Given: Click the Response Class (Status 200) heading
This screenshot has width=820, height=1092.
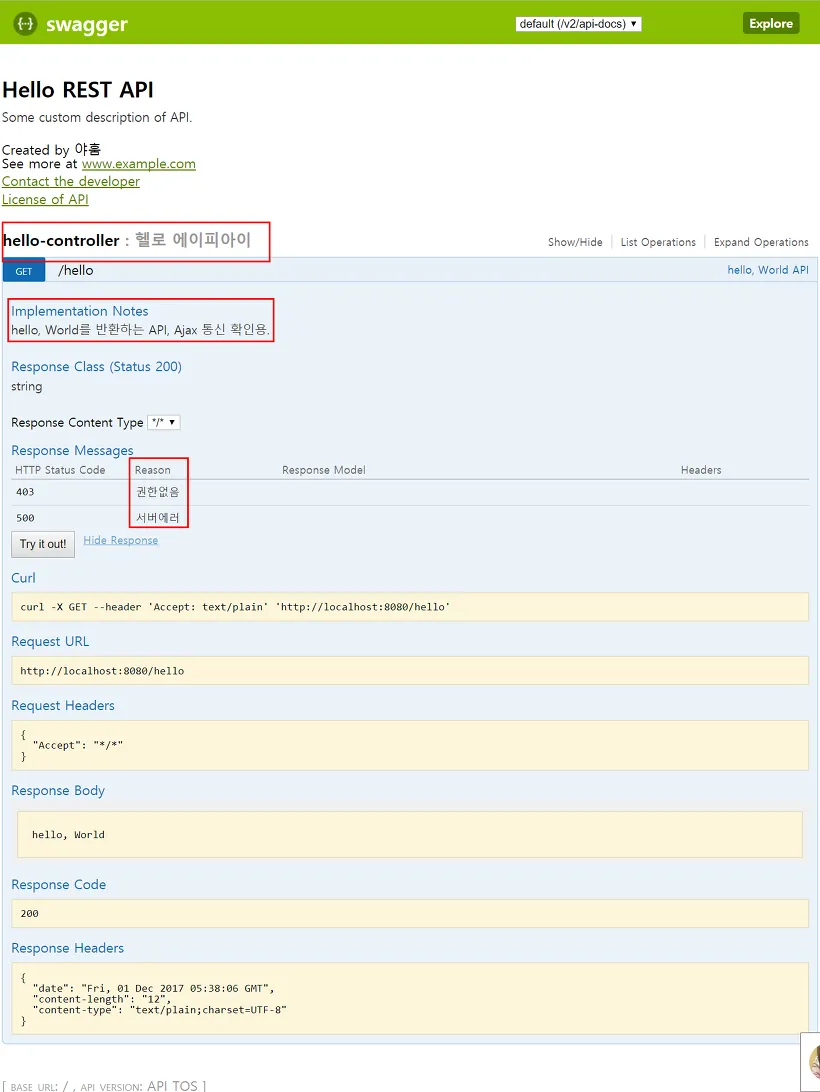Looking at the screenshot, I should tap(96, 366).
